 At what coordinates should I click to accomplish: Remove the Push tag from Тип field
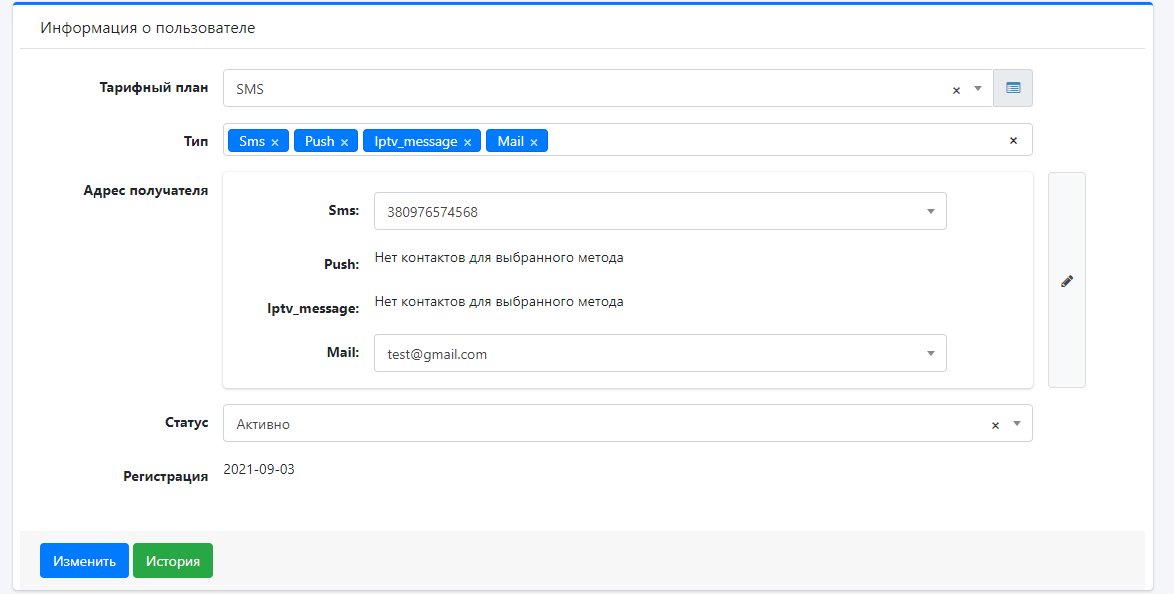click(344, 142)
